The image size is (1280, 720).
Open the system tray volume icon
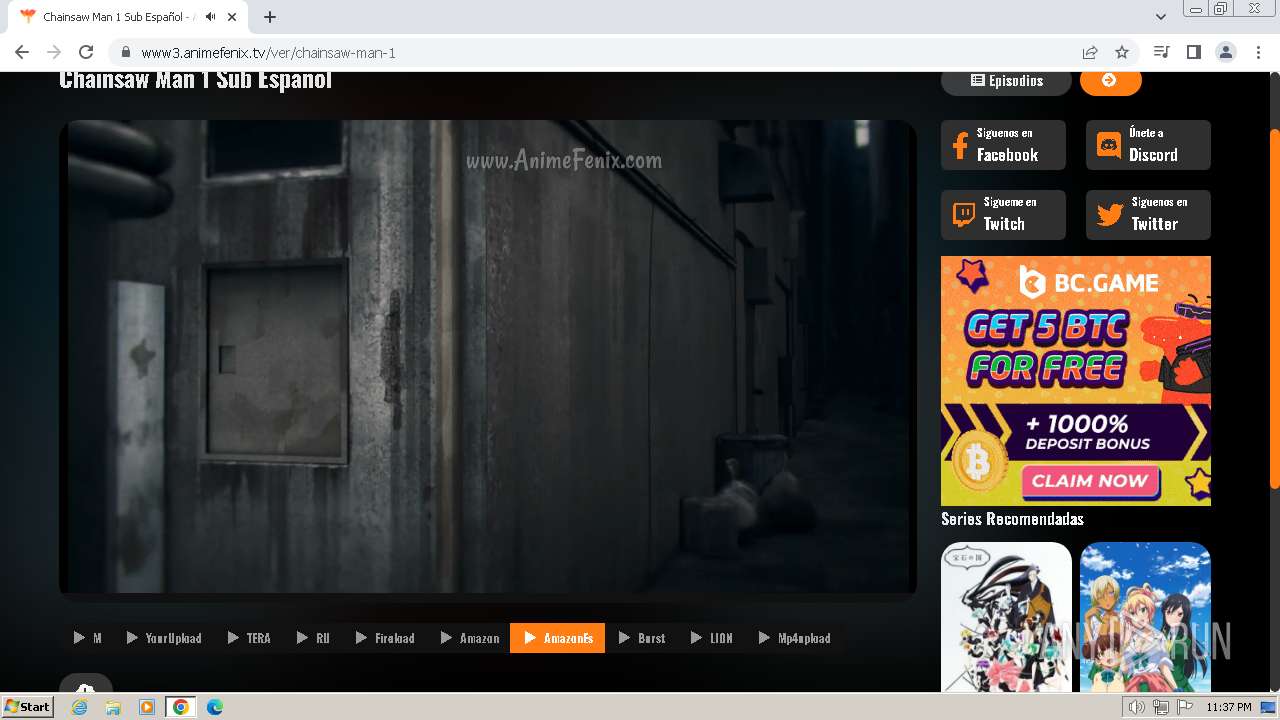click(1137, 707)
